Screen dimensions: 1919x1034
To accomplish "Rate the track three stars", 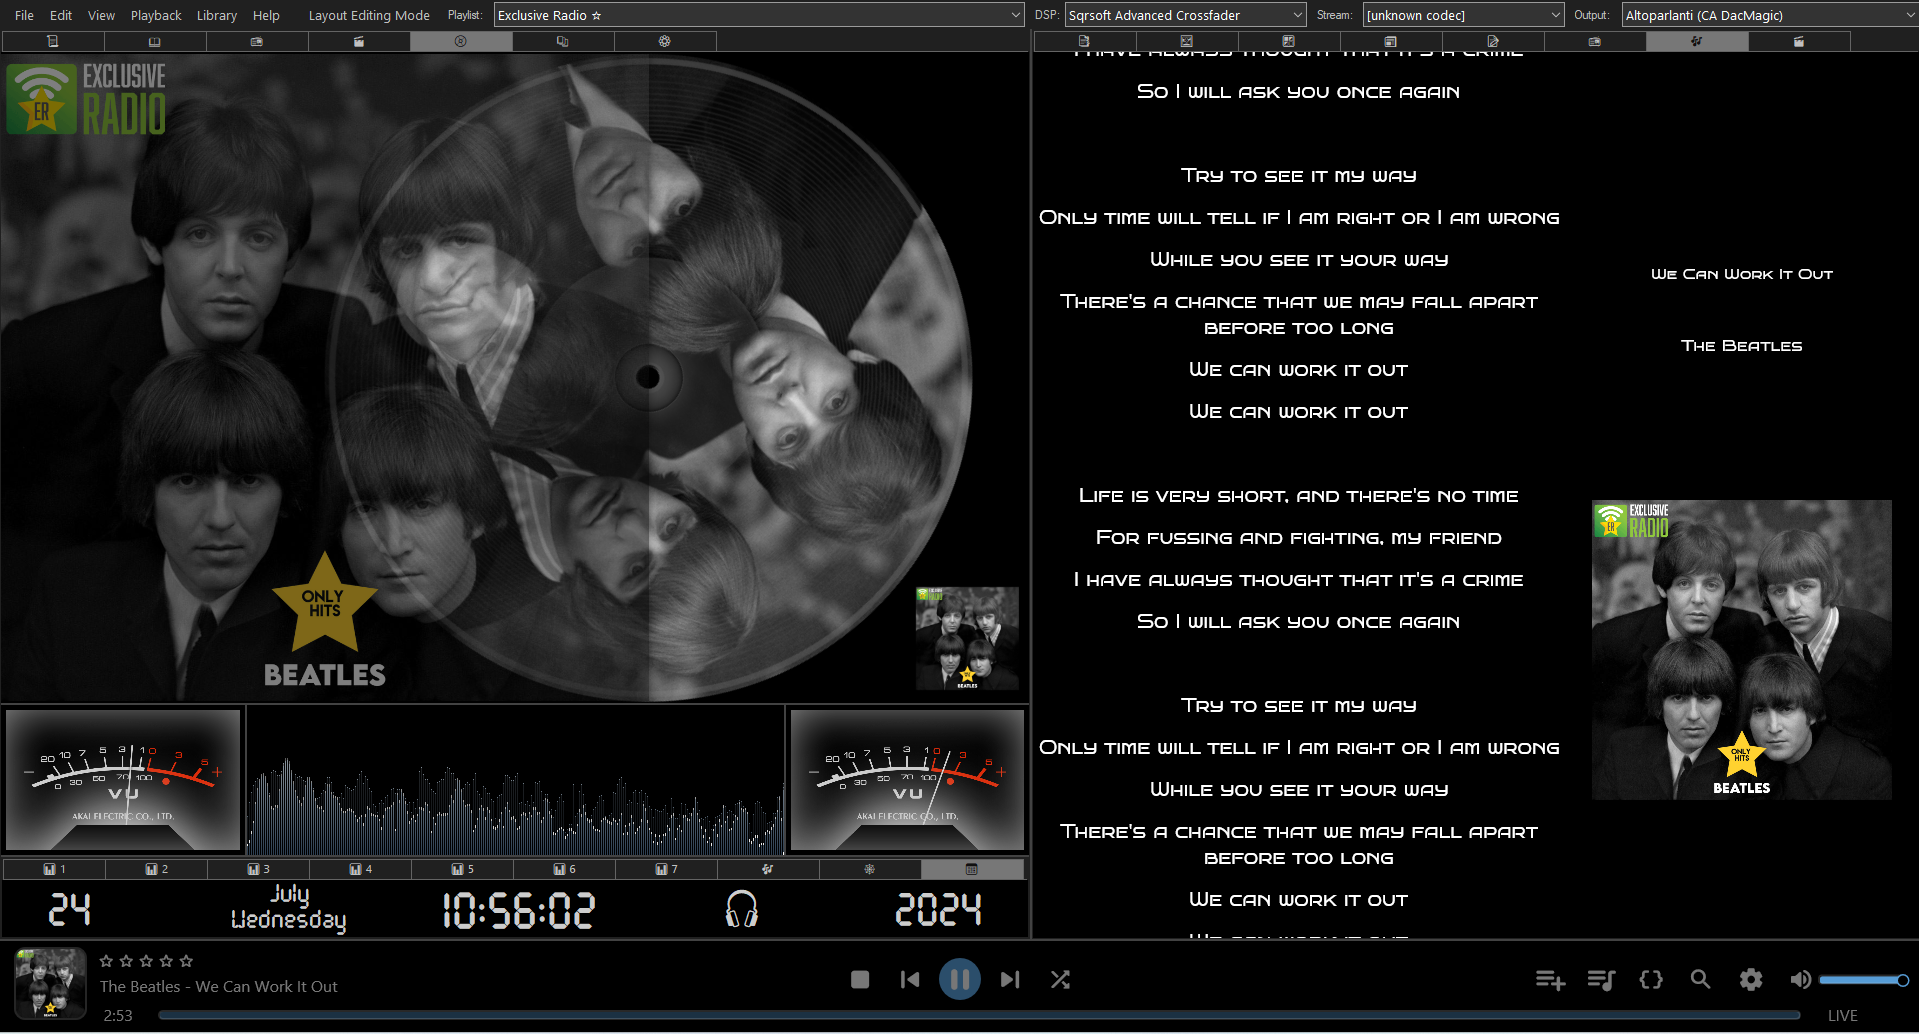I will [146, 961].
